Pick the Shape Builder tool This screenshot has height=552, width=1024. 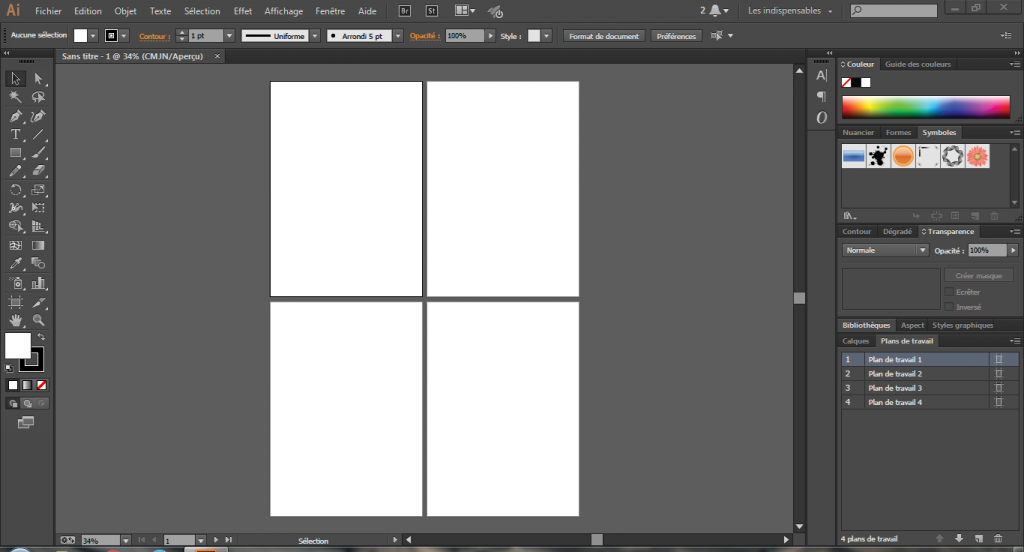point(15,227)
